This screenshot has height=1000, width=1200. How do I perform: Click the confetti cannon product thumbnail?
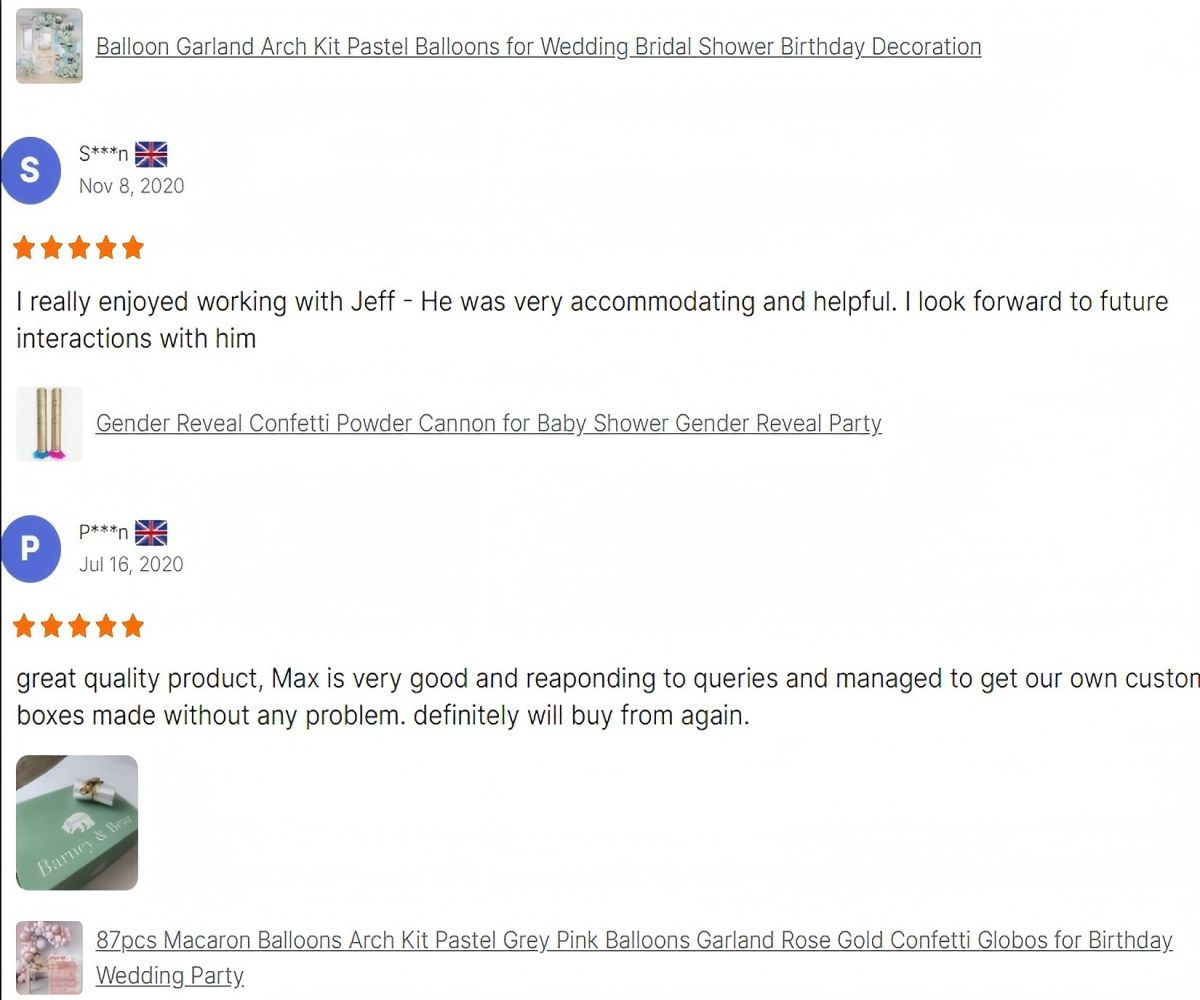pos(49,424)
